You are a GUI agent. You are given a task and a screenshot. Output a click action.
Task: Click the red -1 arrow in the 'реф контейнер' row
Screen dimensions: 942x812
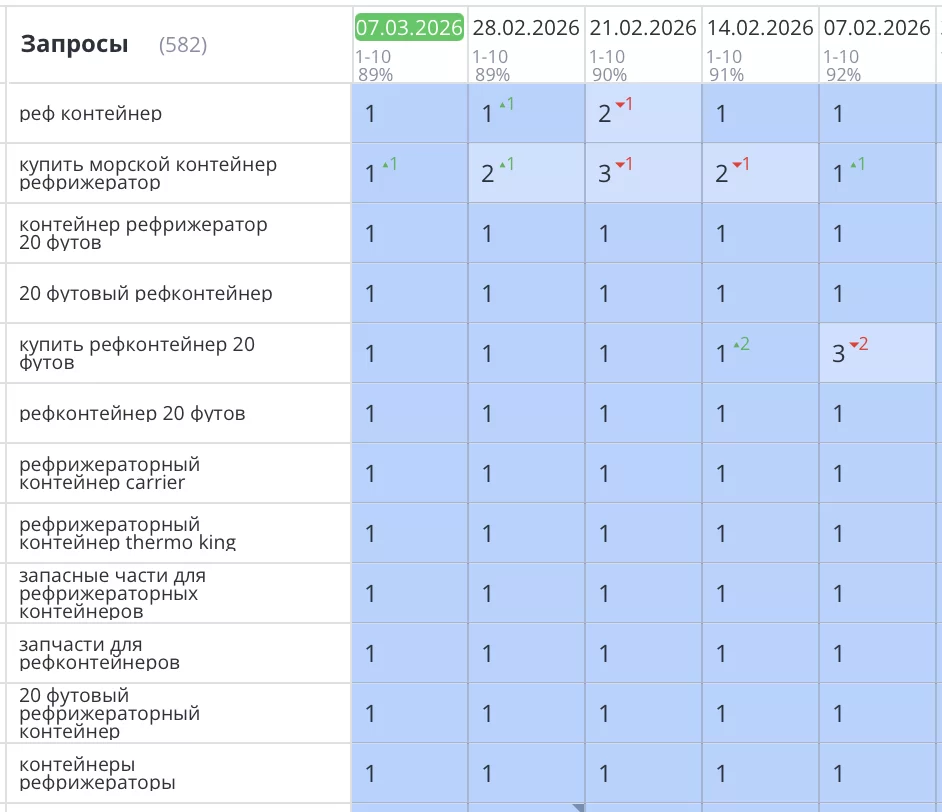624,104
